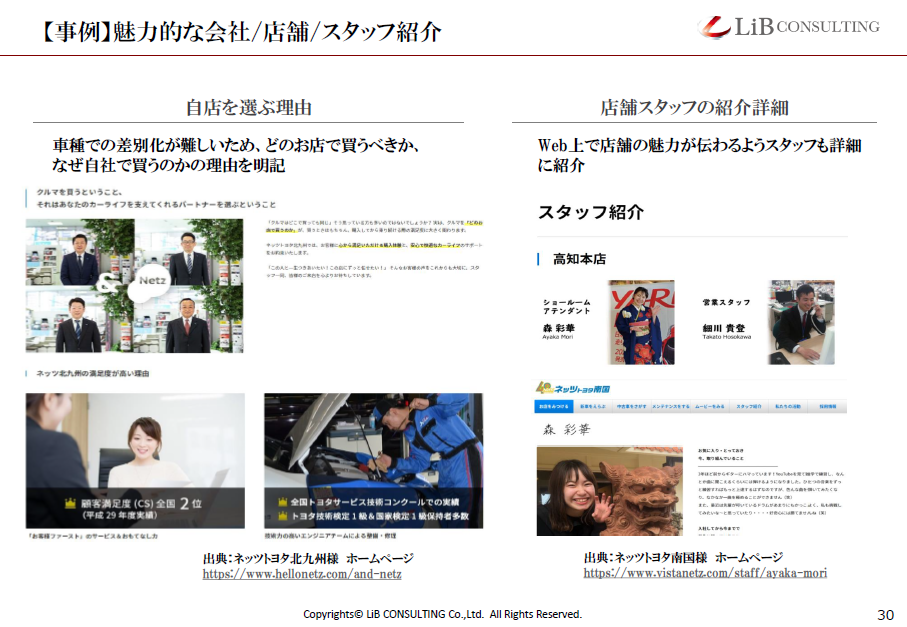Click the handwritten 森 彩華 profile title
Image resolution: width=907 pixels, height=627 pixels.
[566, 430]
